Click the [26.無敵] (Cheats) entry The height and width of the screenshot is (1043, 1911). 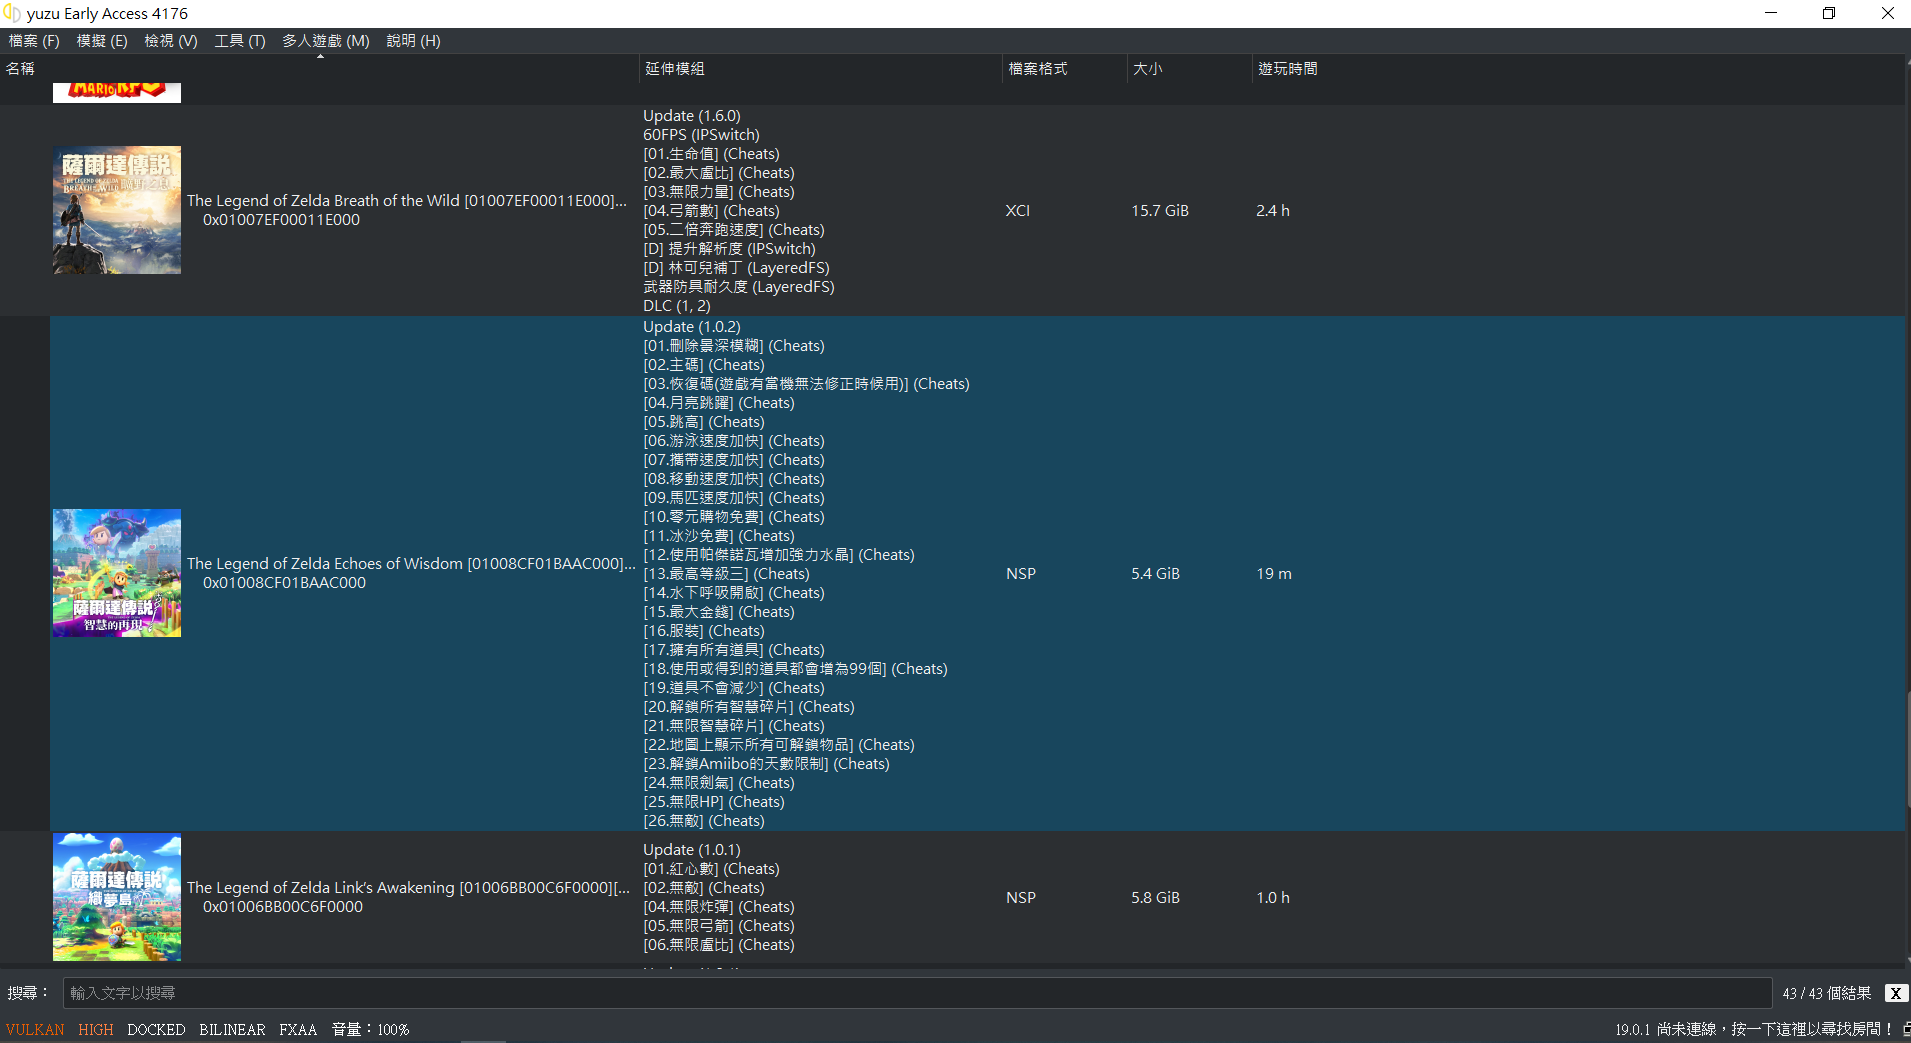pyautogui.click(x=704, y=821)
